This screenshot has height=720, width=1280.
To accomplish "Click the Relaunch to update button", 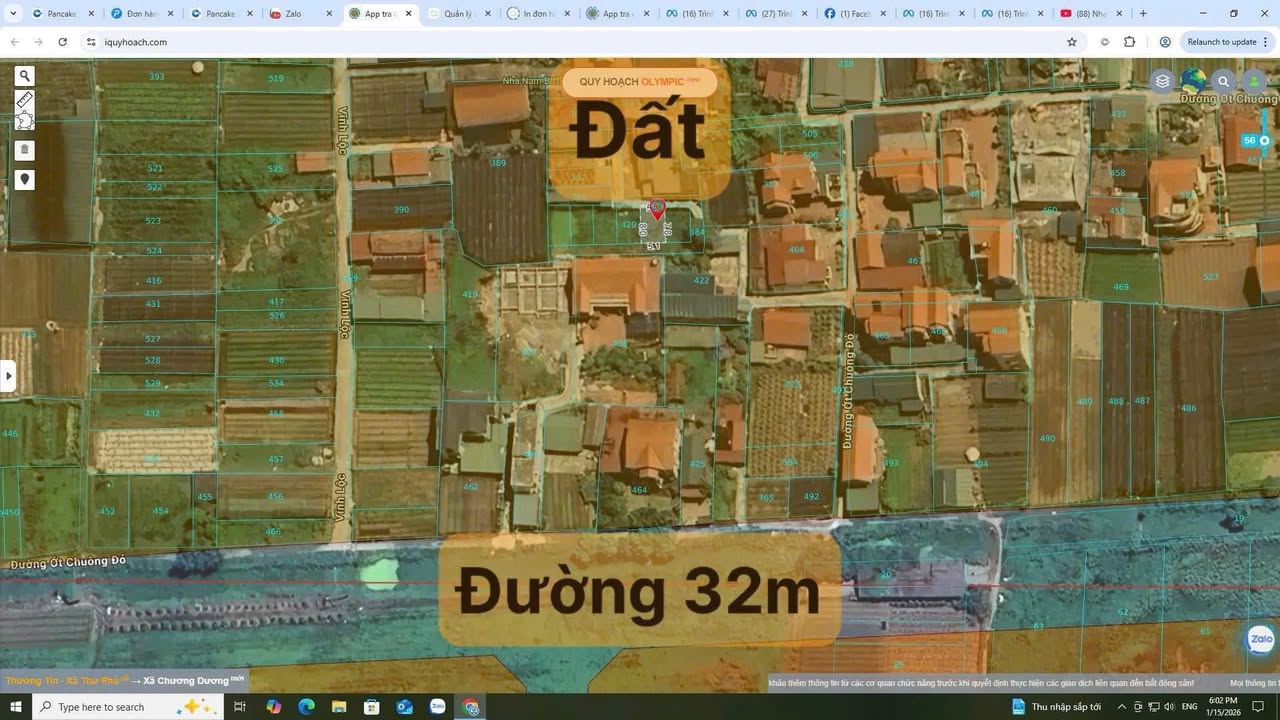I will [x=1221, y=42].
